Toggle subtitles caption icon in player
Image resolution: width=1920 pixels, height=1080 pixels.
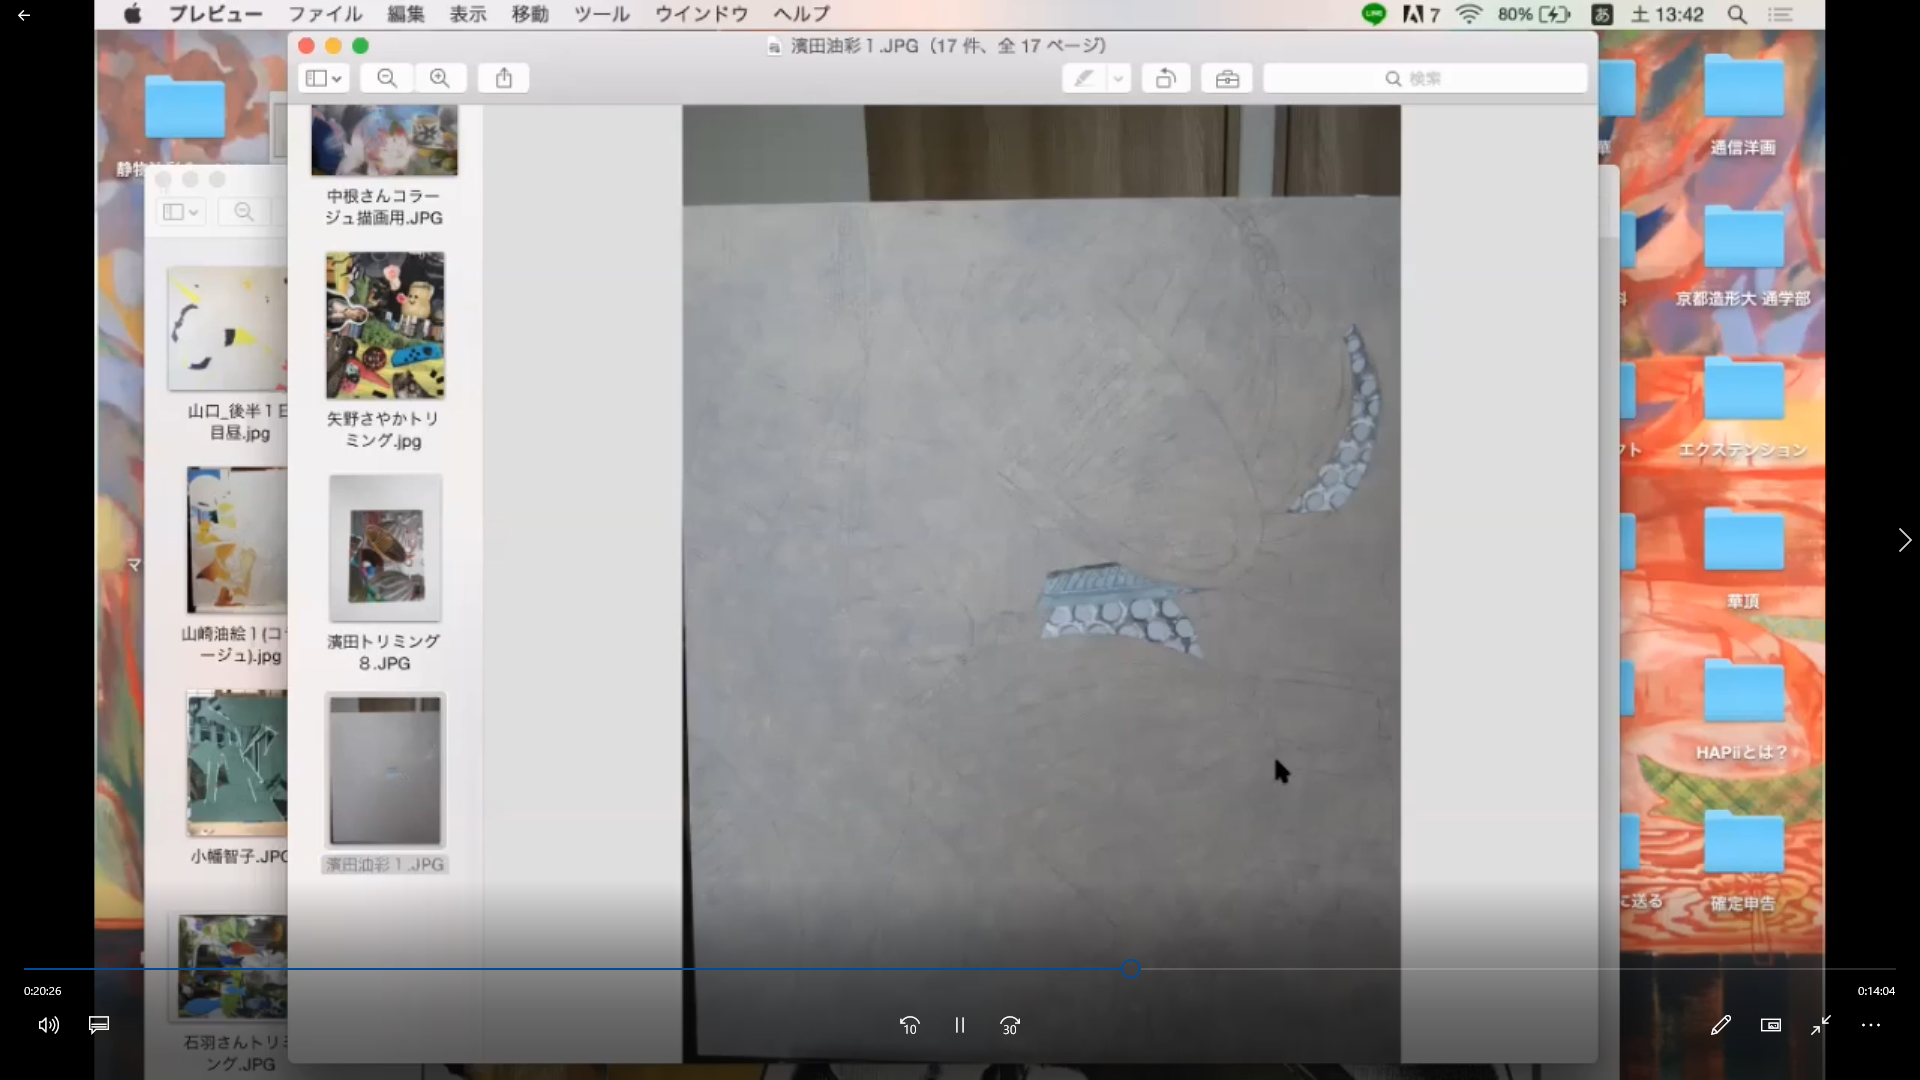[x=99, y=1025]
